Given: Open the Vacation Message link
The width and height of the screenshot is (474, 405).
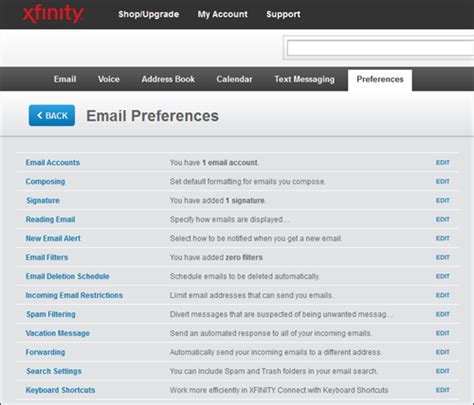Looking at the screenshot, I should [x=58, y=333].
